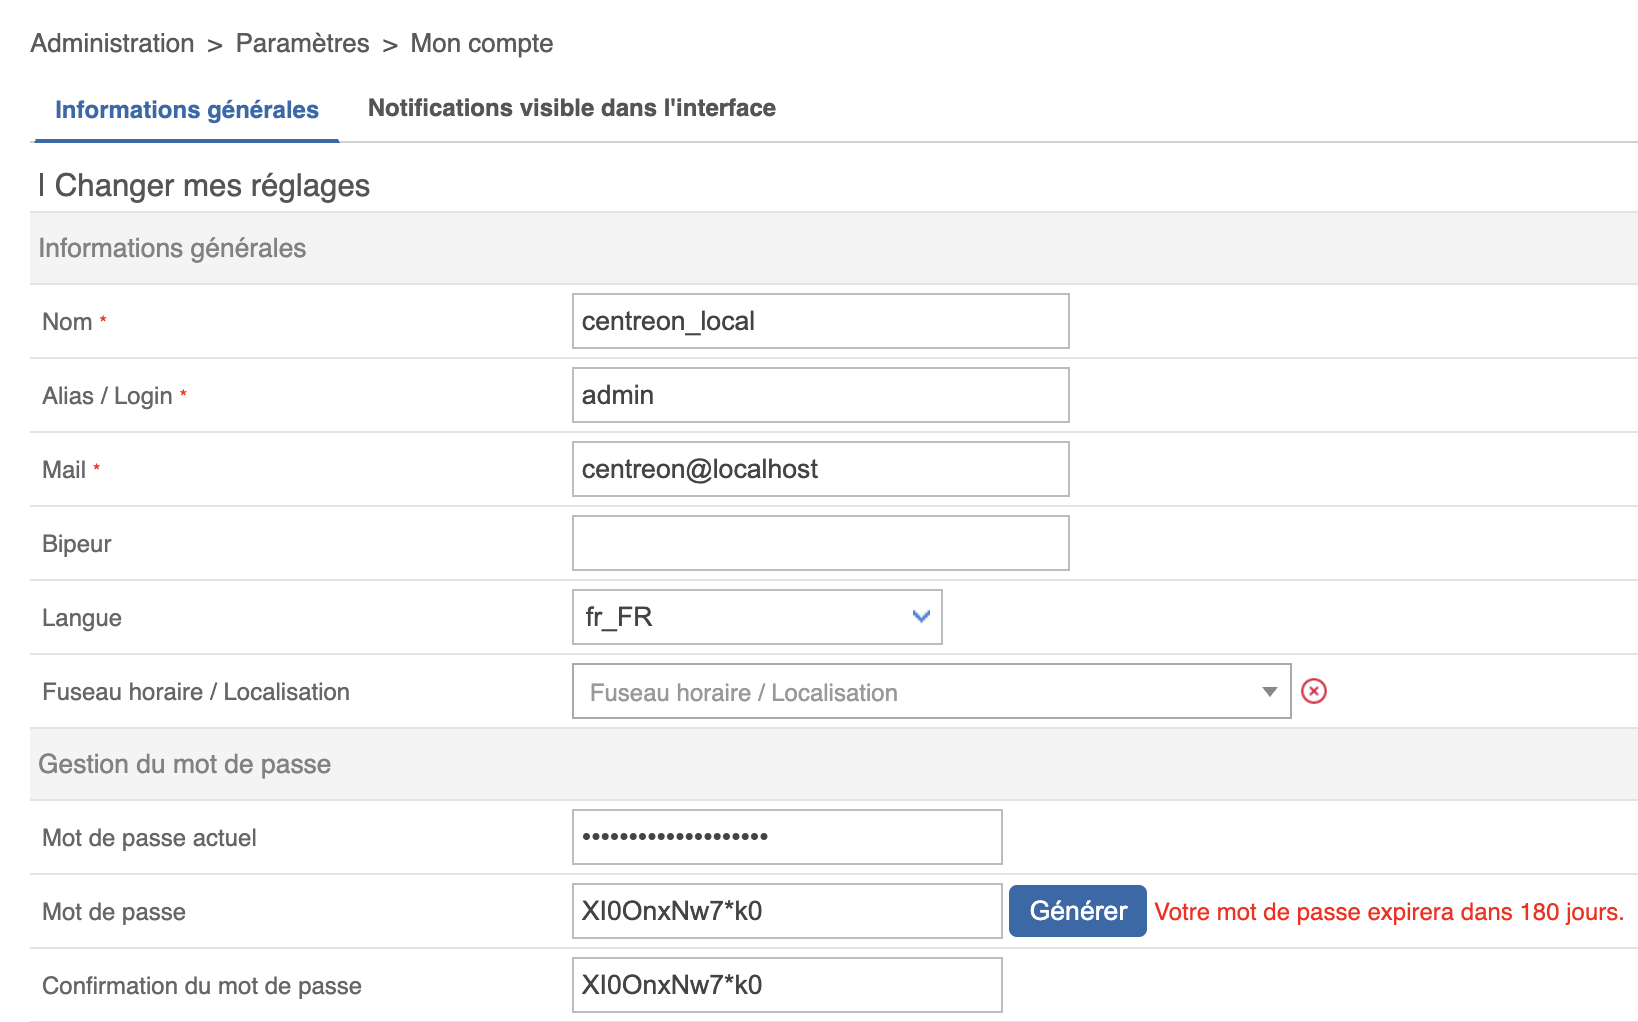Focus the Nom field containing centreon_local

pyautogui.click(x=820, y=321)
